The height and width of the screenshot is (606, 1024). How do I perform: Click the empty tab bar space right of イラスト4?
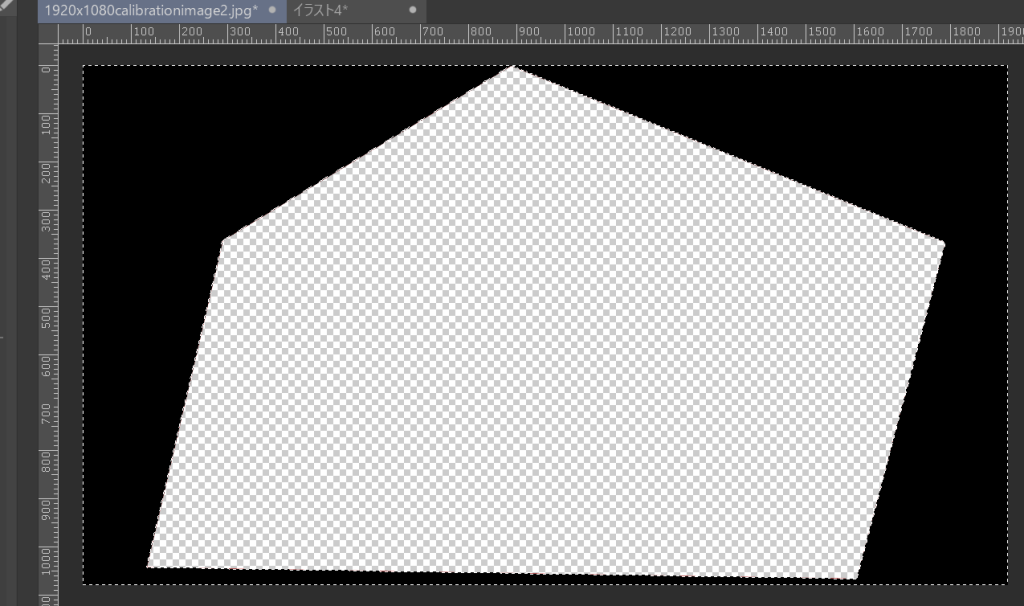[600, 10]
